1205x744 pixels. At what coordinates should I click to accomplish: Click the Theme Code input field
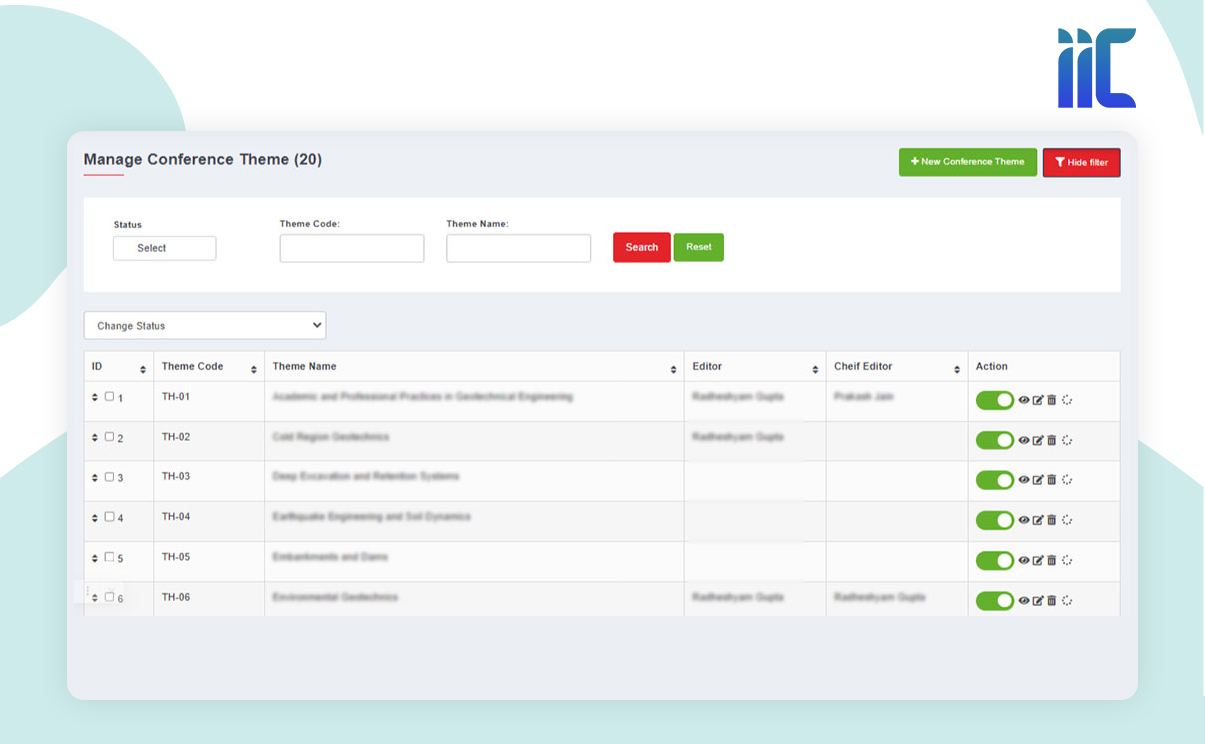(x=352, y=248)
